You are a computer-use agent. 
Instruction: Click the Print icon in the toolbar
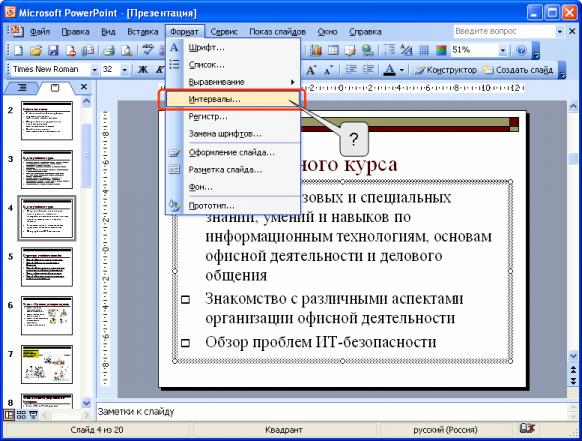[x=109, y=50]
